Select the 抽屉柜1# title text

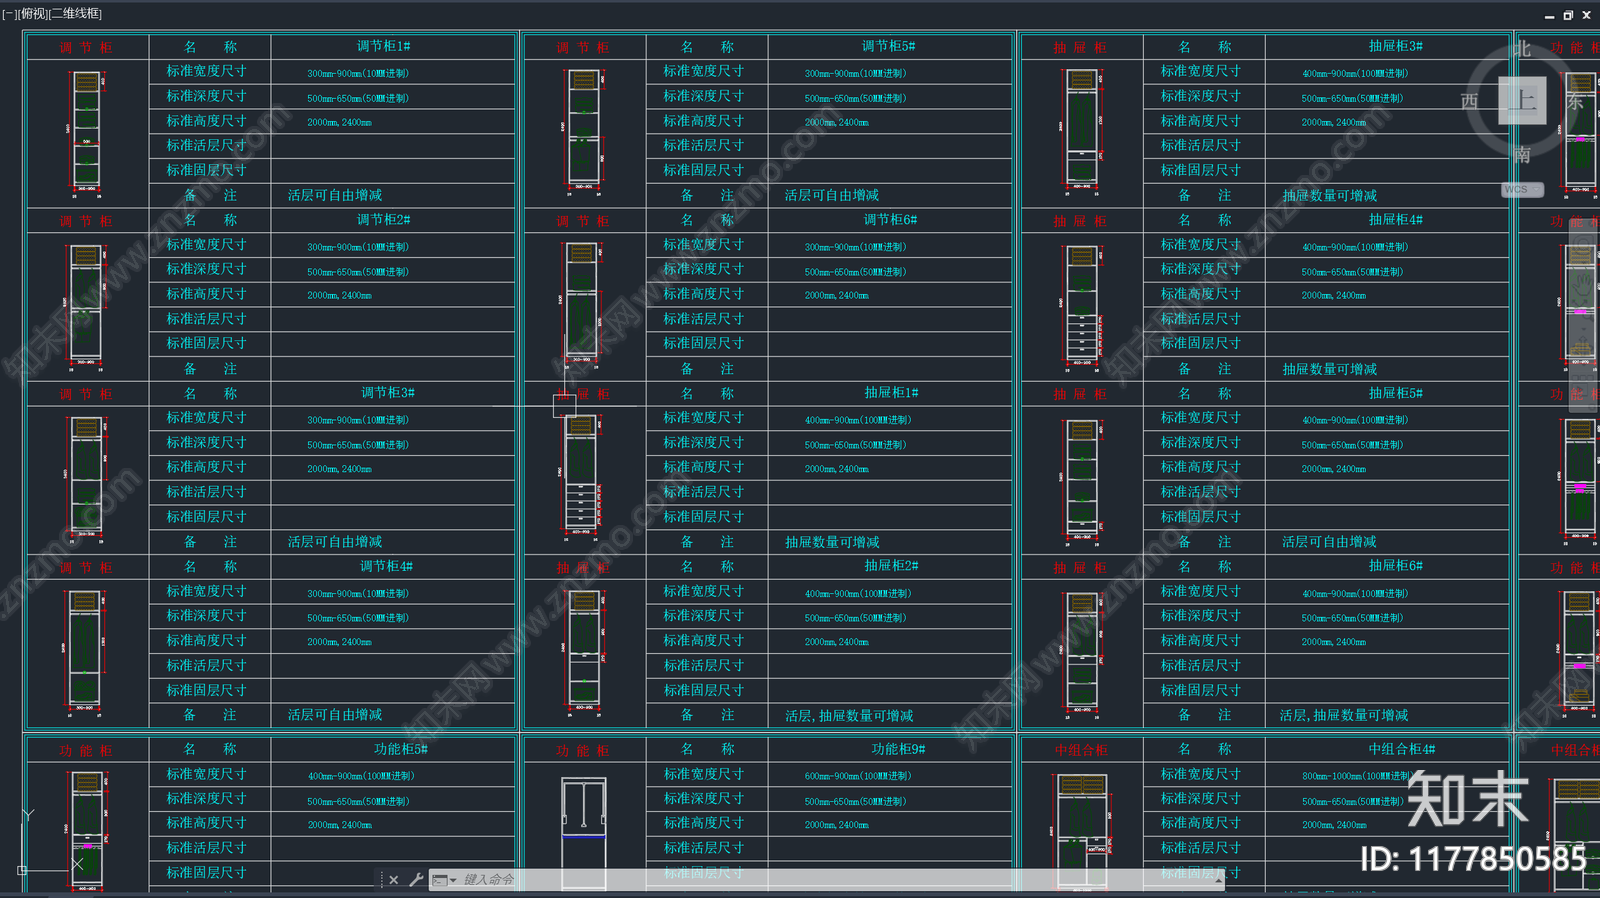892,393
